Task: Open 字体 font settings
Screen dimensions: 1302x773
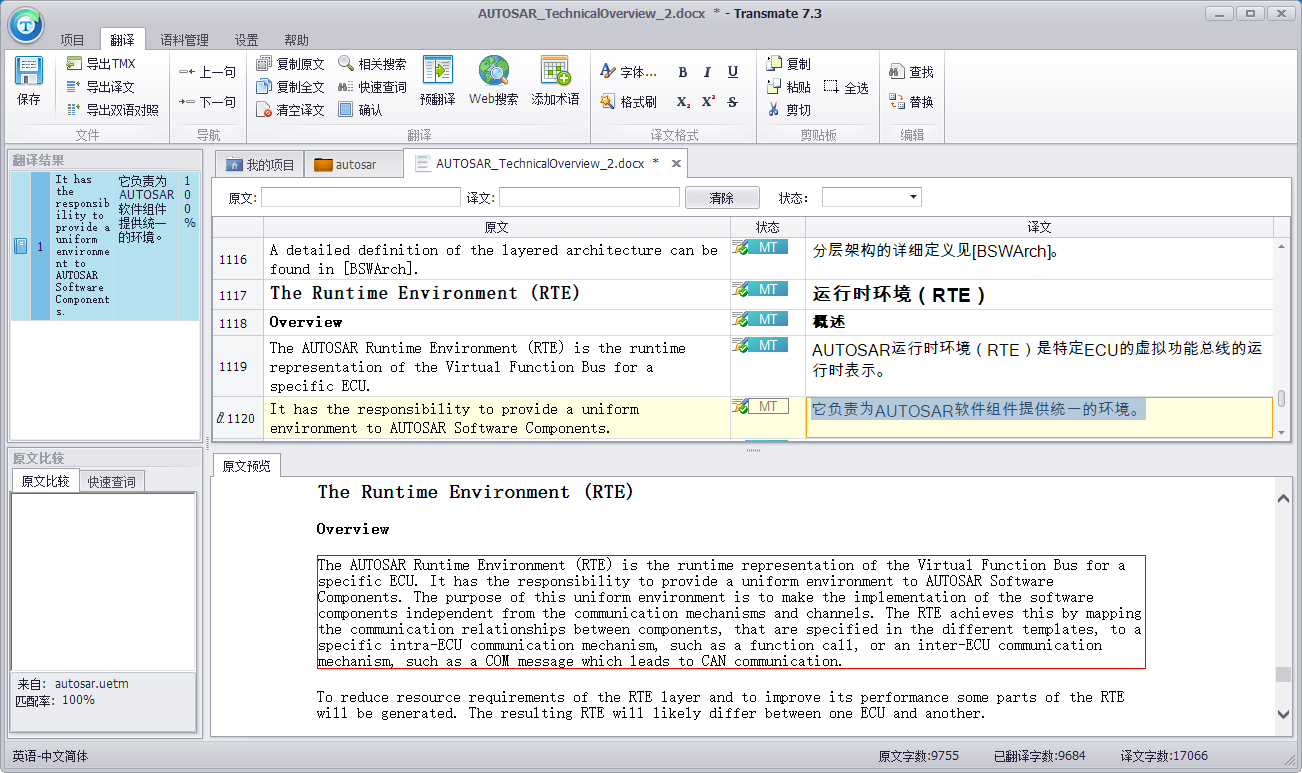Action: 629,72
